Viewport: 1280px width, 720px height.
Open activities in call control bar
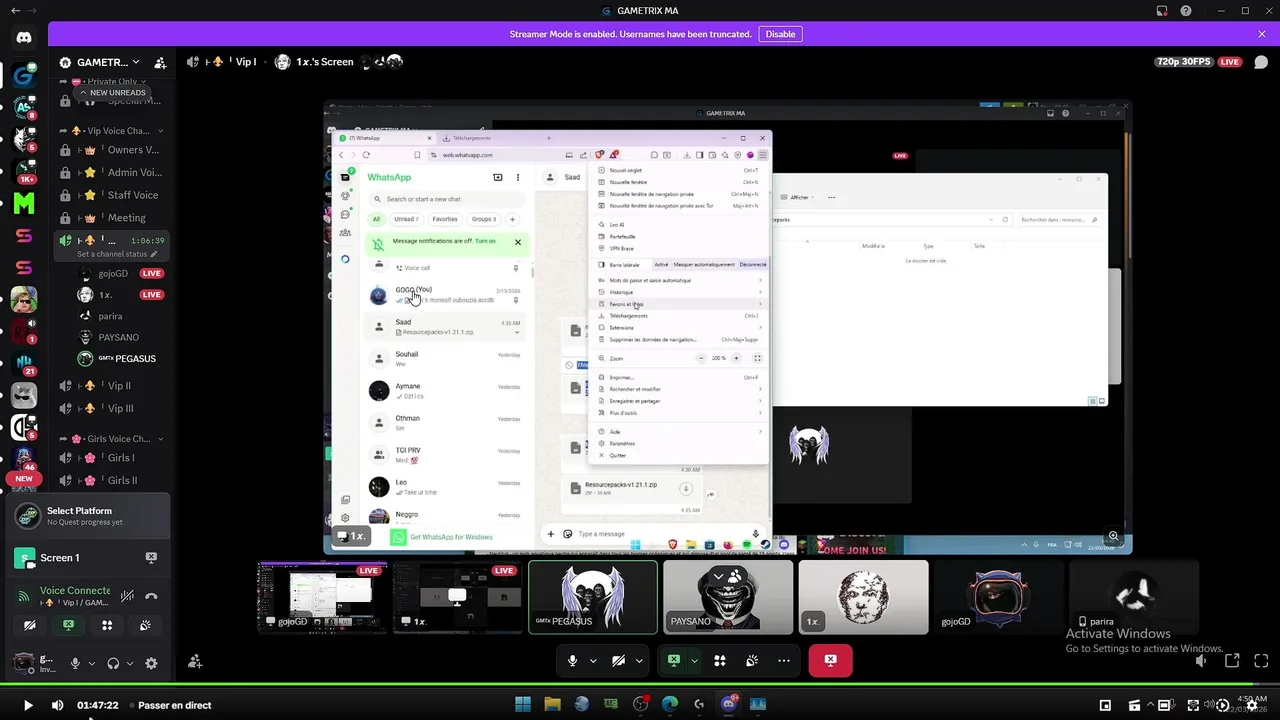(719, 660)
